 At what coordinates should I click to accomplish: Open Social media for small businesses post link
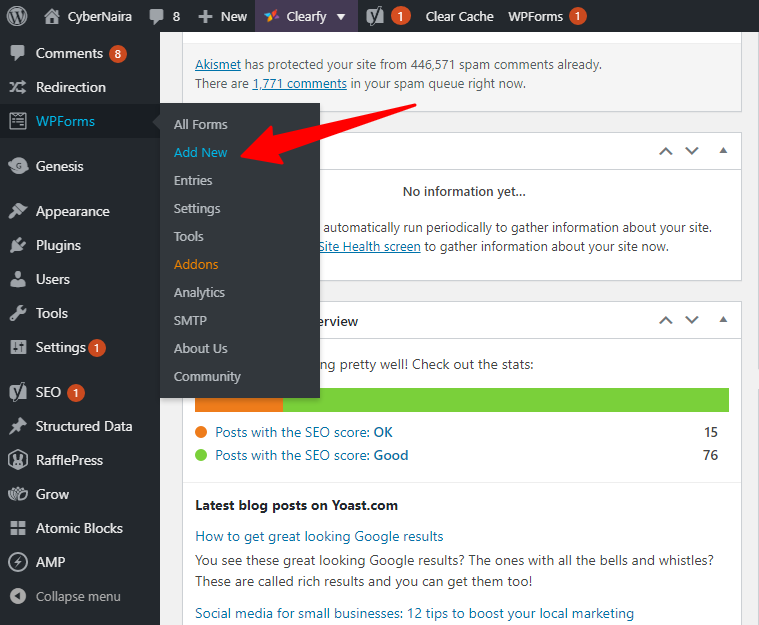coord(414,613)
